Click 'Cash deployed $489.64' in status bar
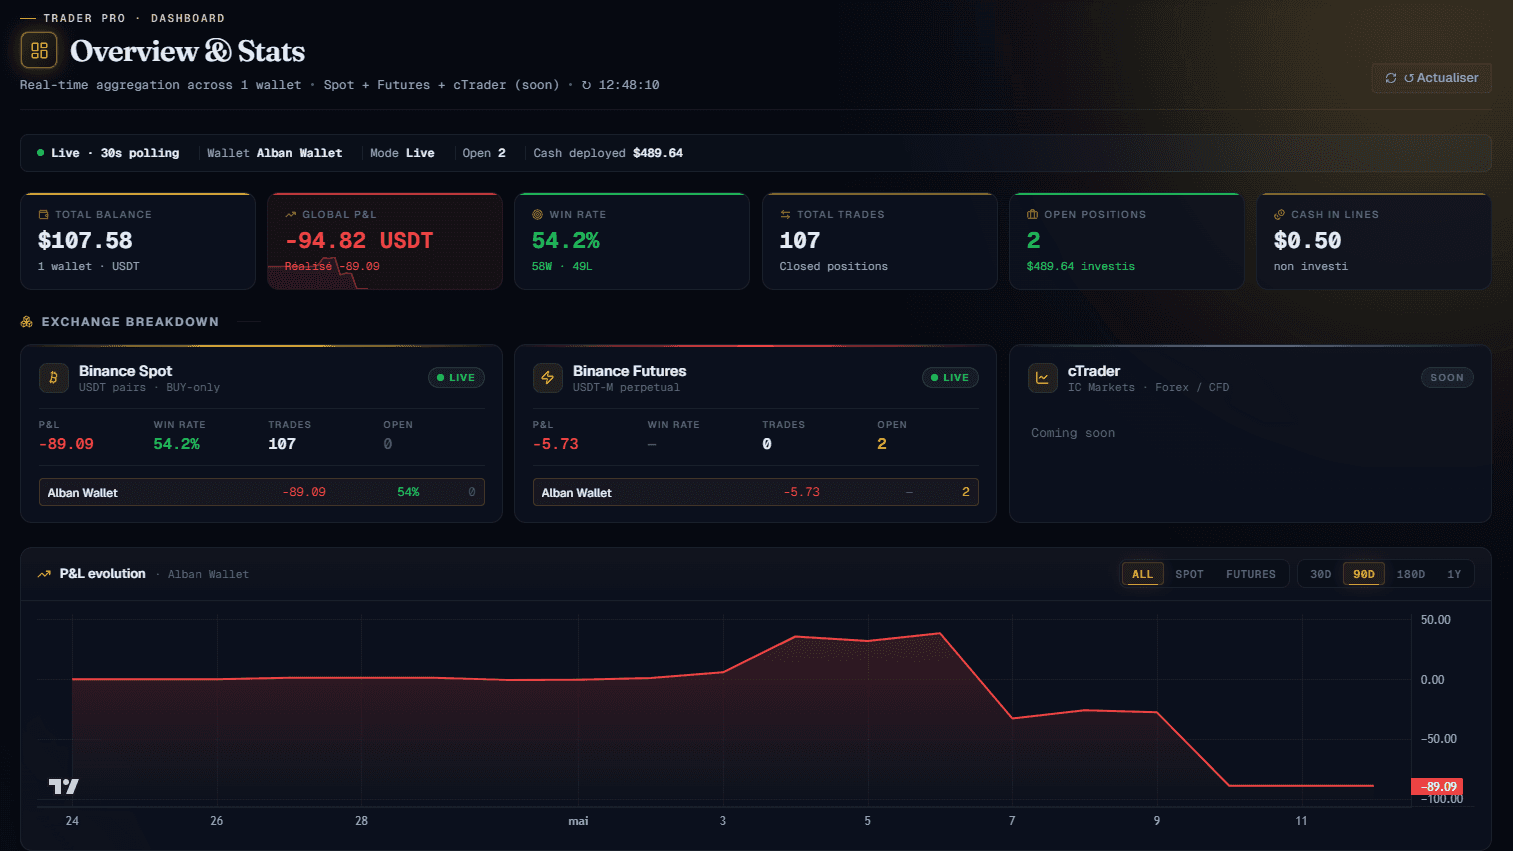The width and height of the screenshot is (1513, 851). click(x=608, y=153)
